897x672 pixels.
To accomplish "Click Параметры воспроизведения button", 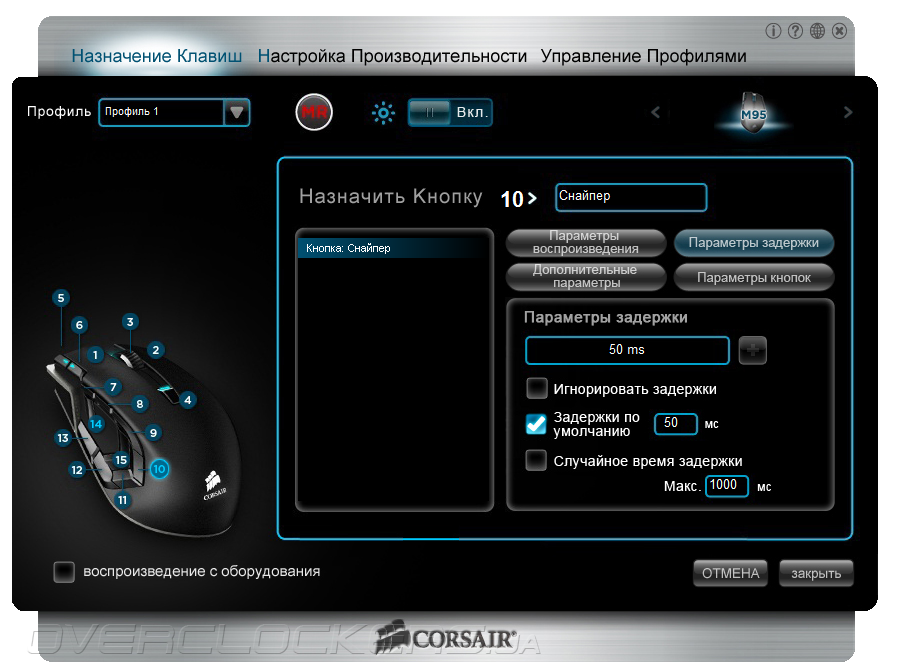I will (586, 242).
